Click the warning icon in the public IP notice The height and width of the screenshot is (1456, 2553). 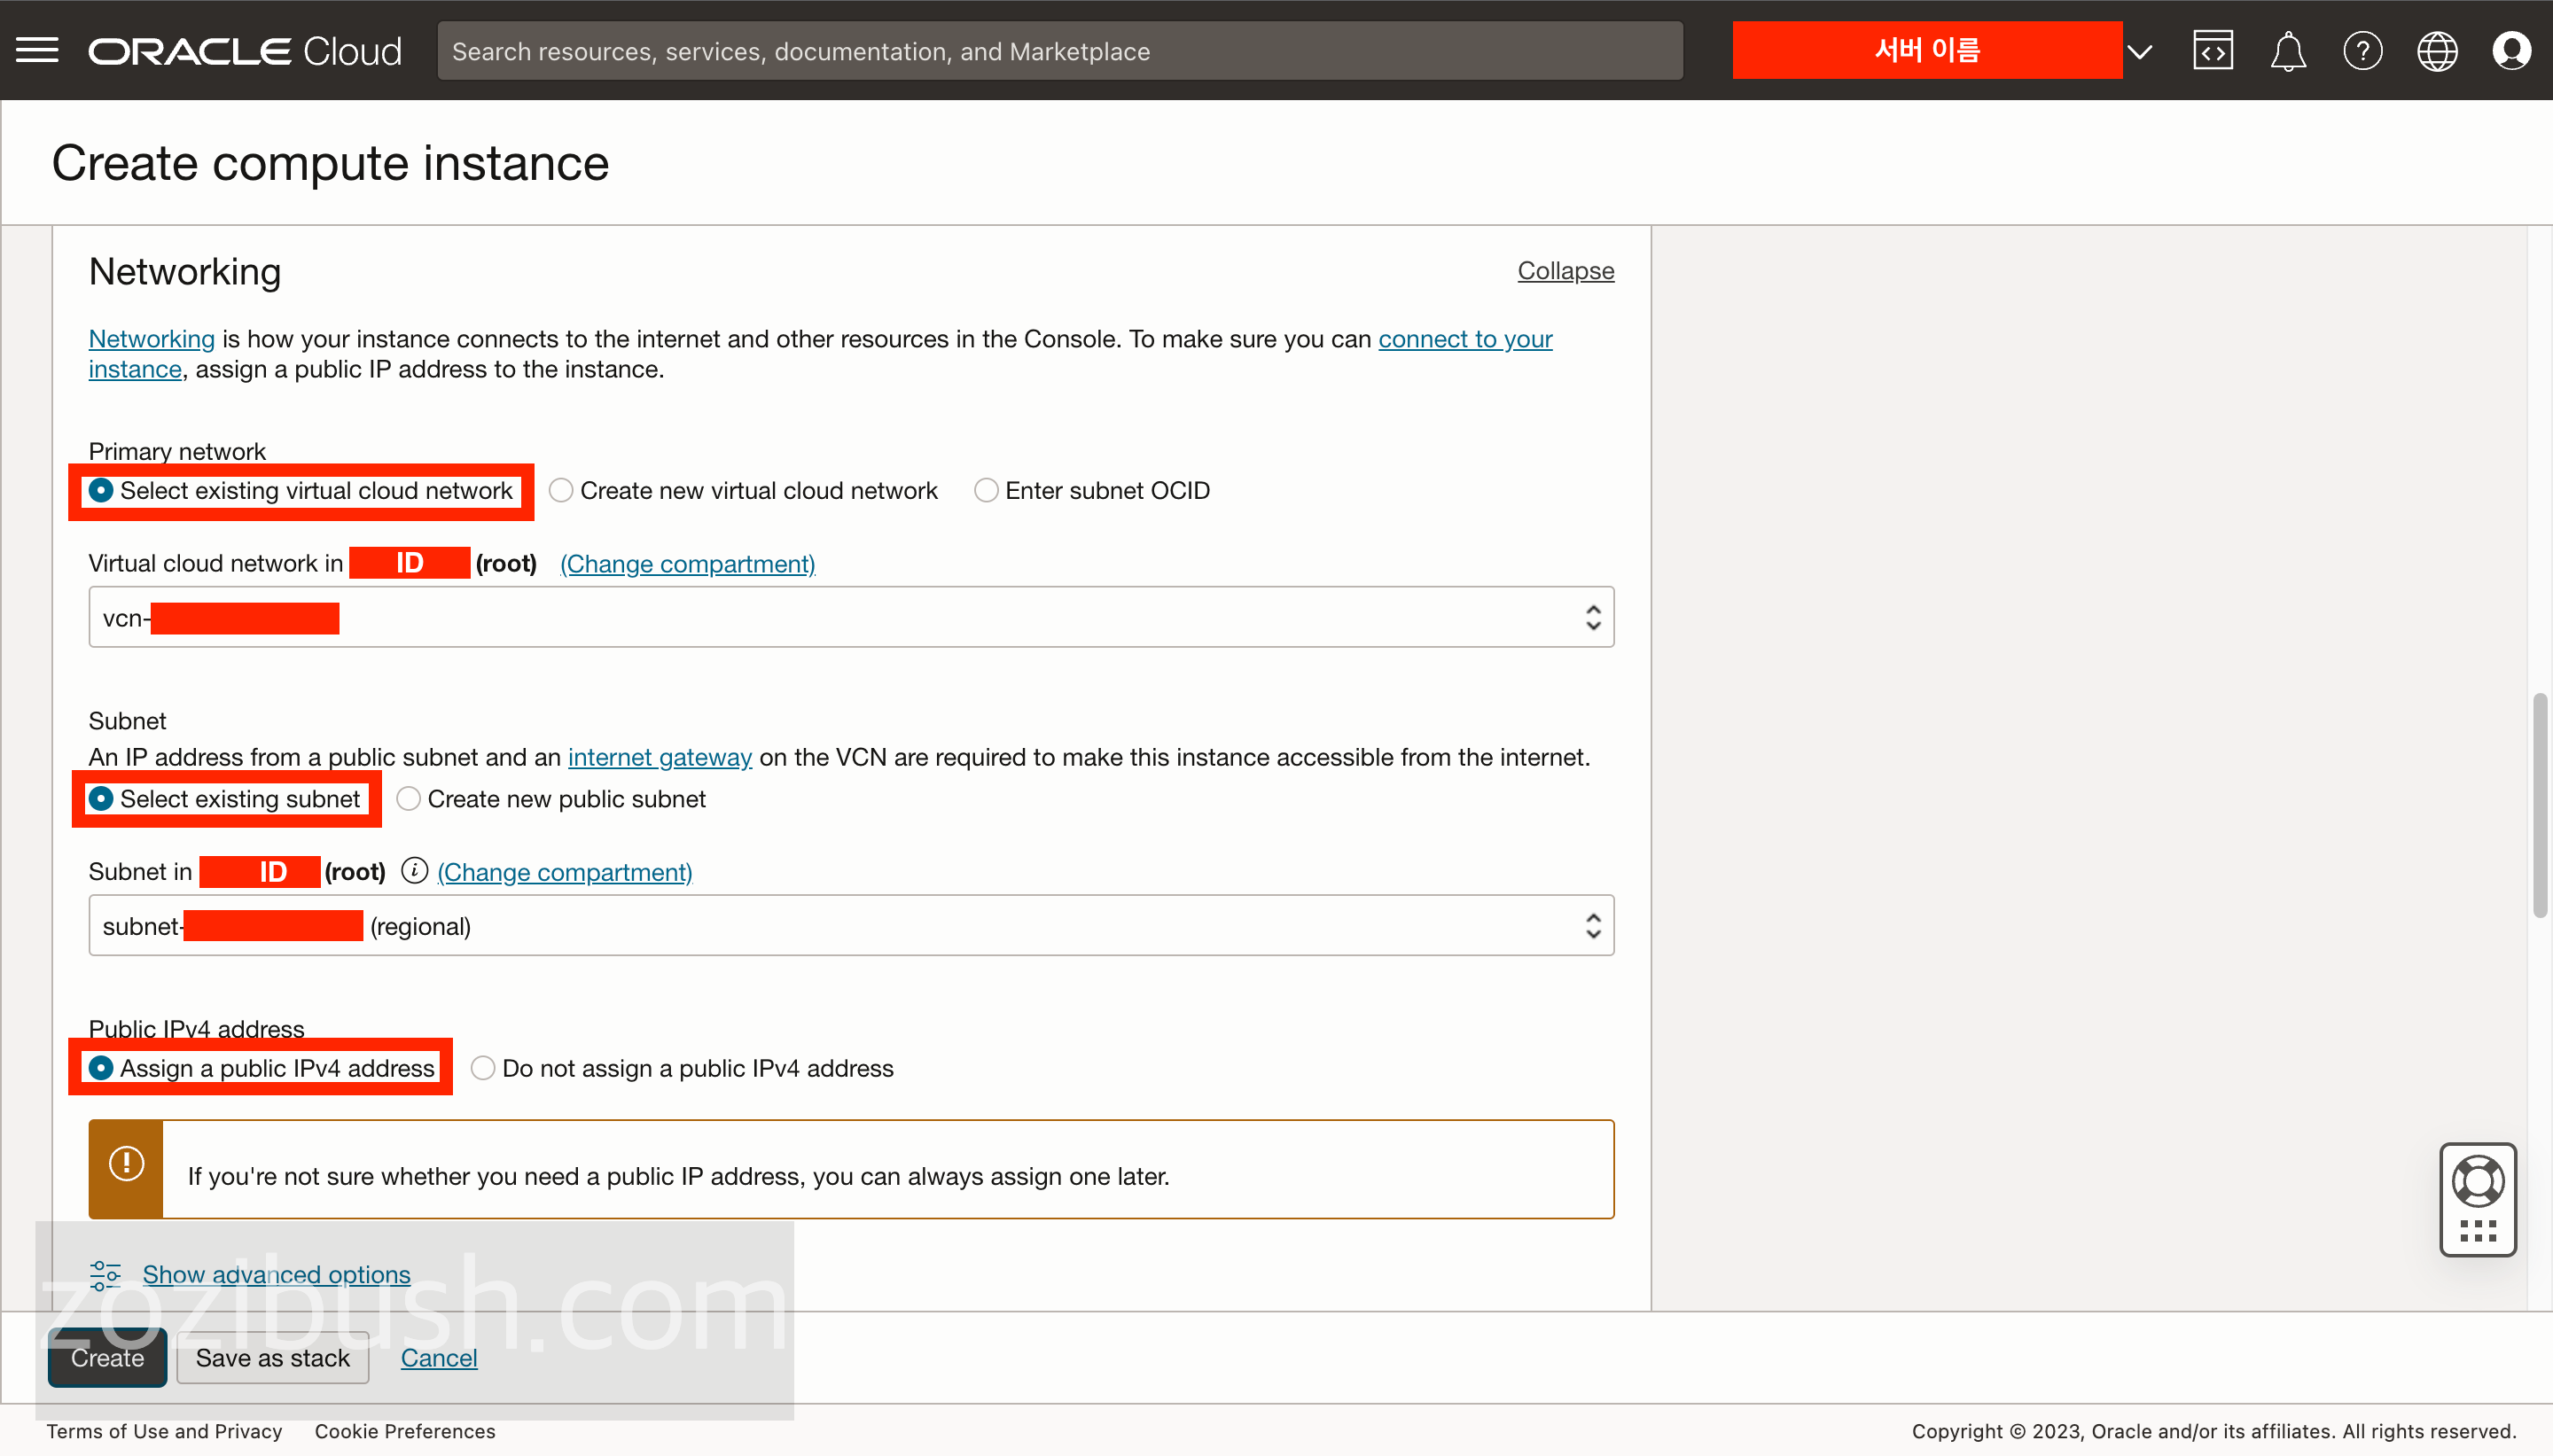pyautogui.click(x=126, y=1164)
